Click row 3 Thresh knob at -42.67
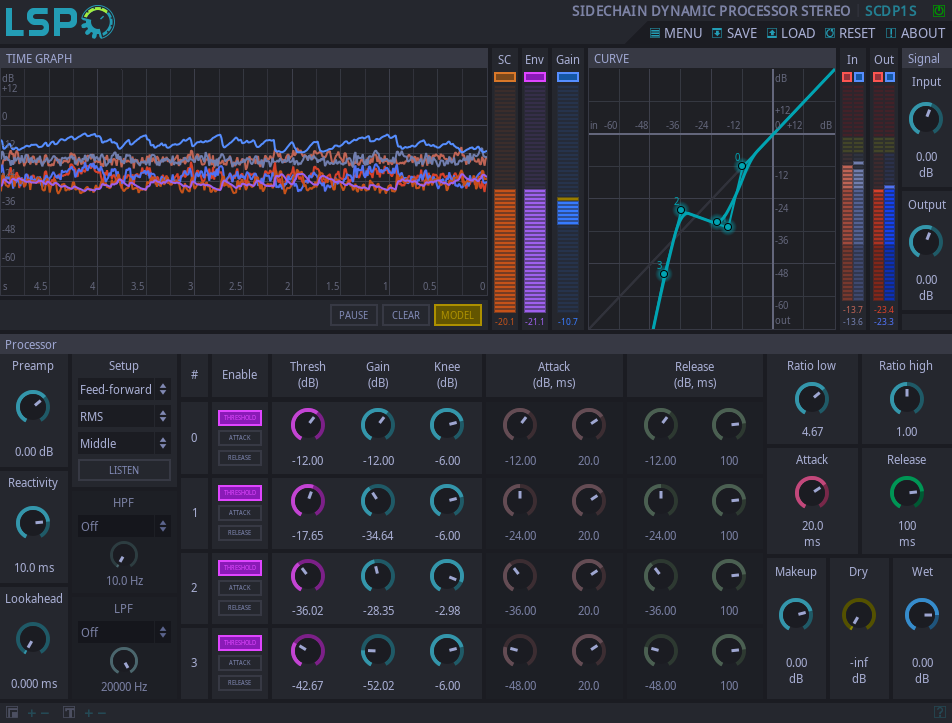Viewport: 952px width, 723px height. click(308, 651)
